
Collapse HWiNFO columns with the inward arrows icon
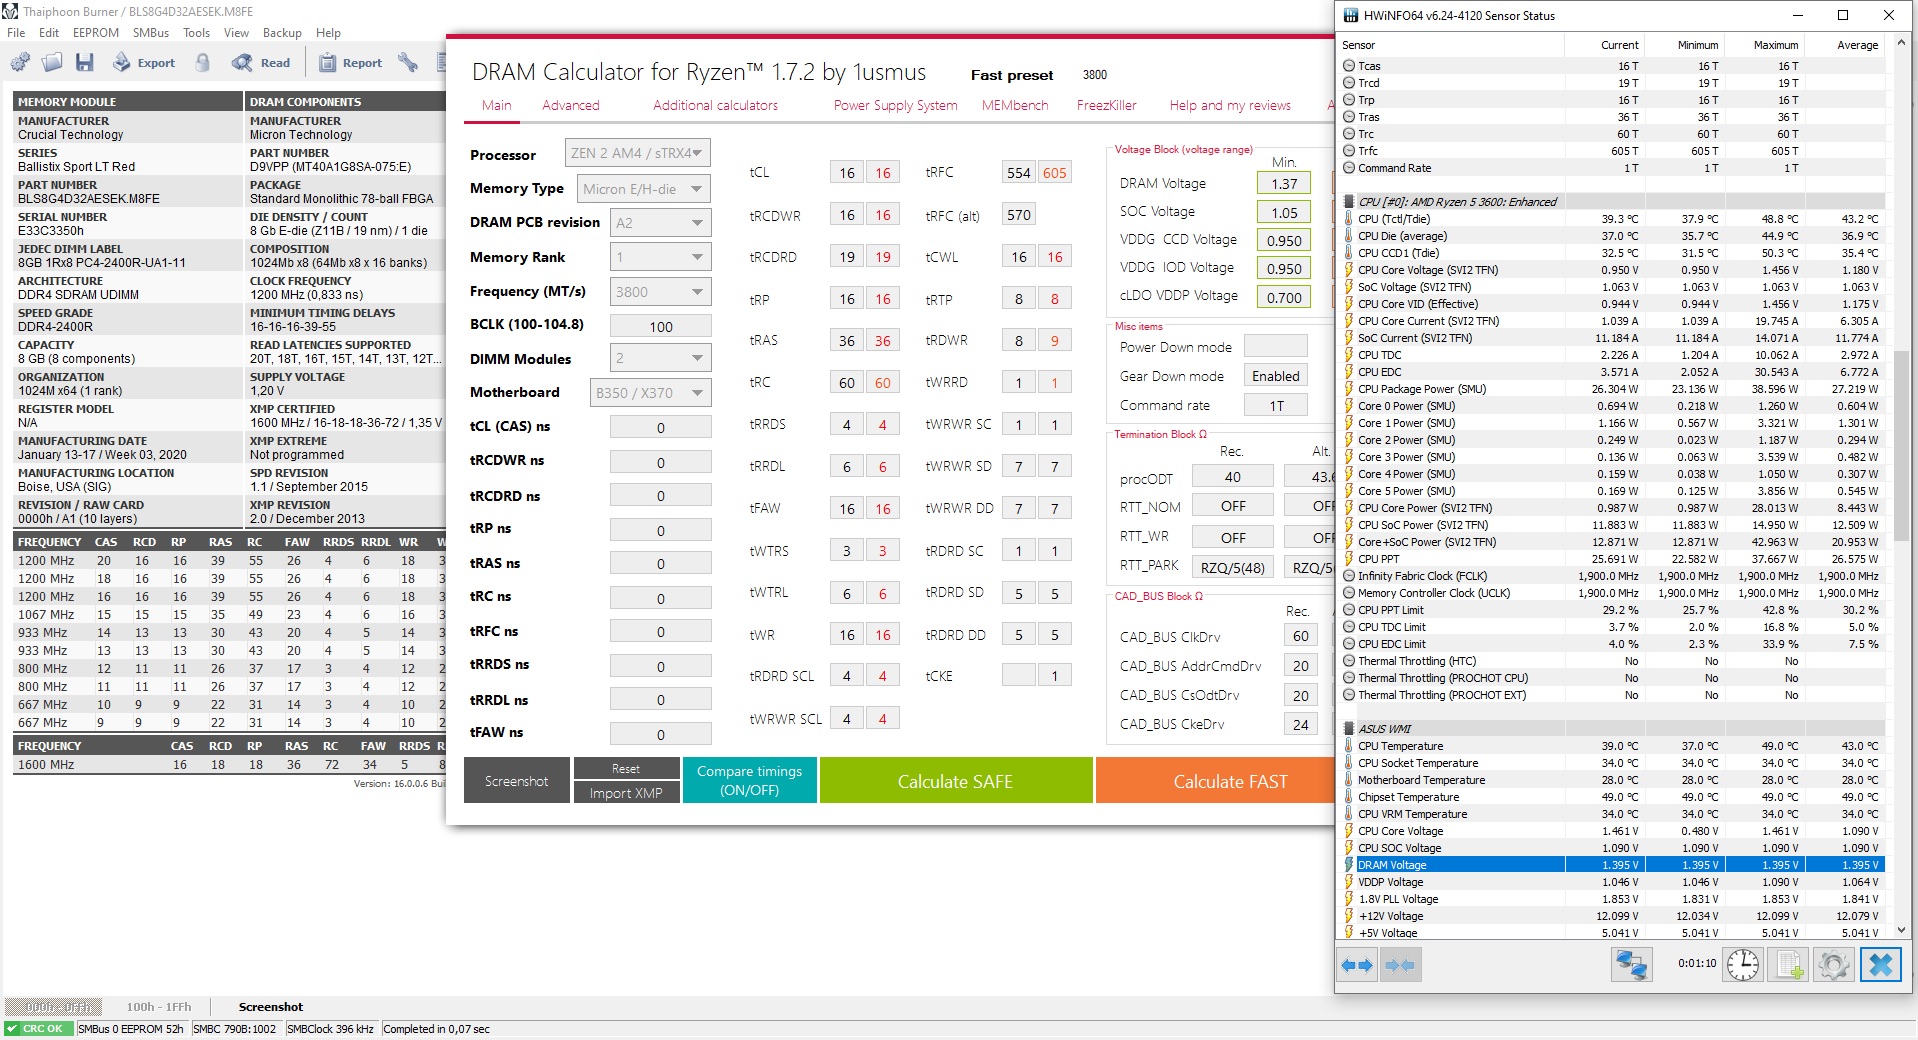tap(1399, 965)
